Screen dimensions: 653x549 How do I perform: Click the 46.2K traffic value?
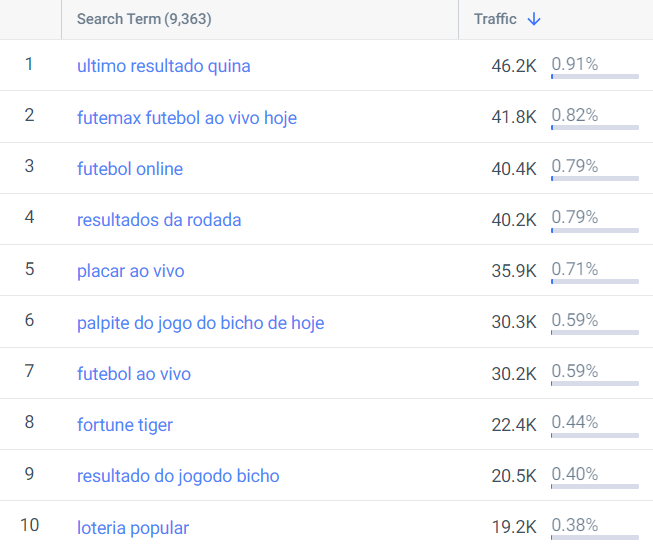click(x=514, y=66)
